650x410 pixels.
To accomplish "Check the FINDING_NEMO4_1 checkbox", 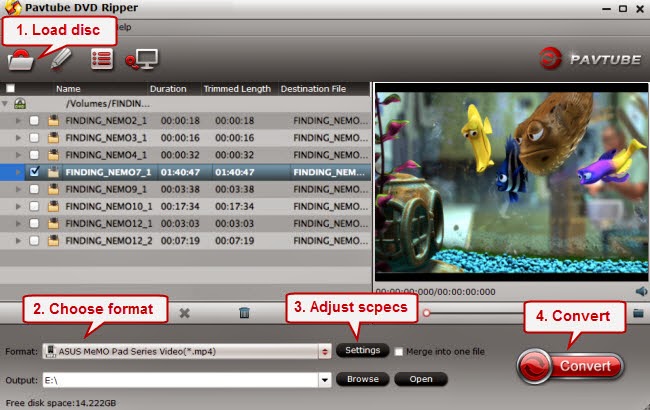I will pos(34,155).
